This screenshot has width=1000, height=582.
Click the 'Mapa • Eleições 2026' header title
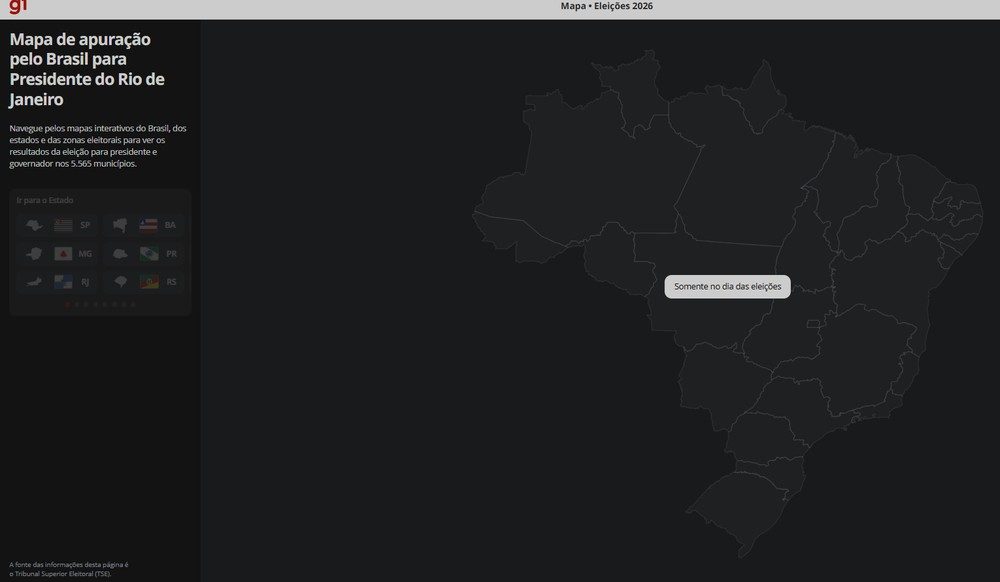point(607,6)
